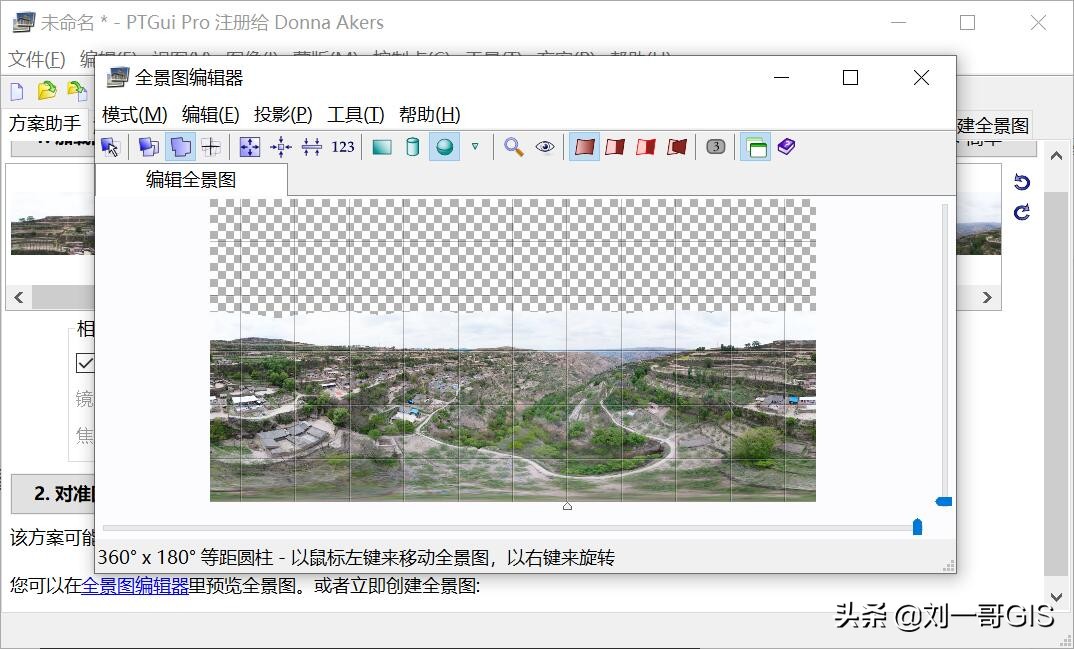Image resolution: width=1074 pixels, height=649 pixels.
Task: Adjust the vertical zoom slider handle
Action: click(x=941, y=501)
